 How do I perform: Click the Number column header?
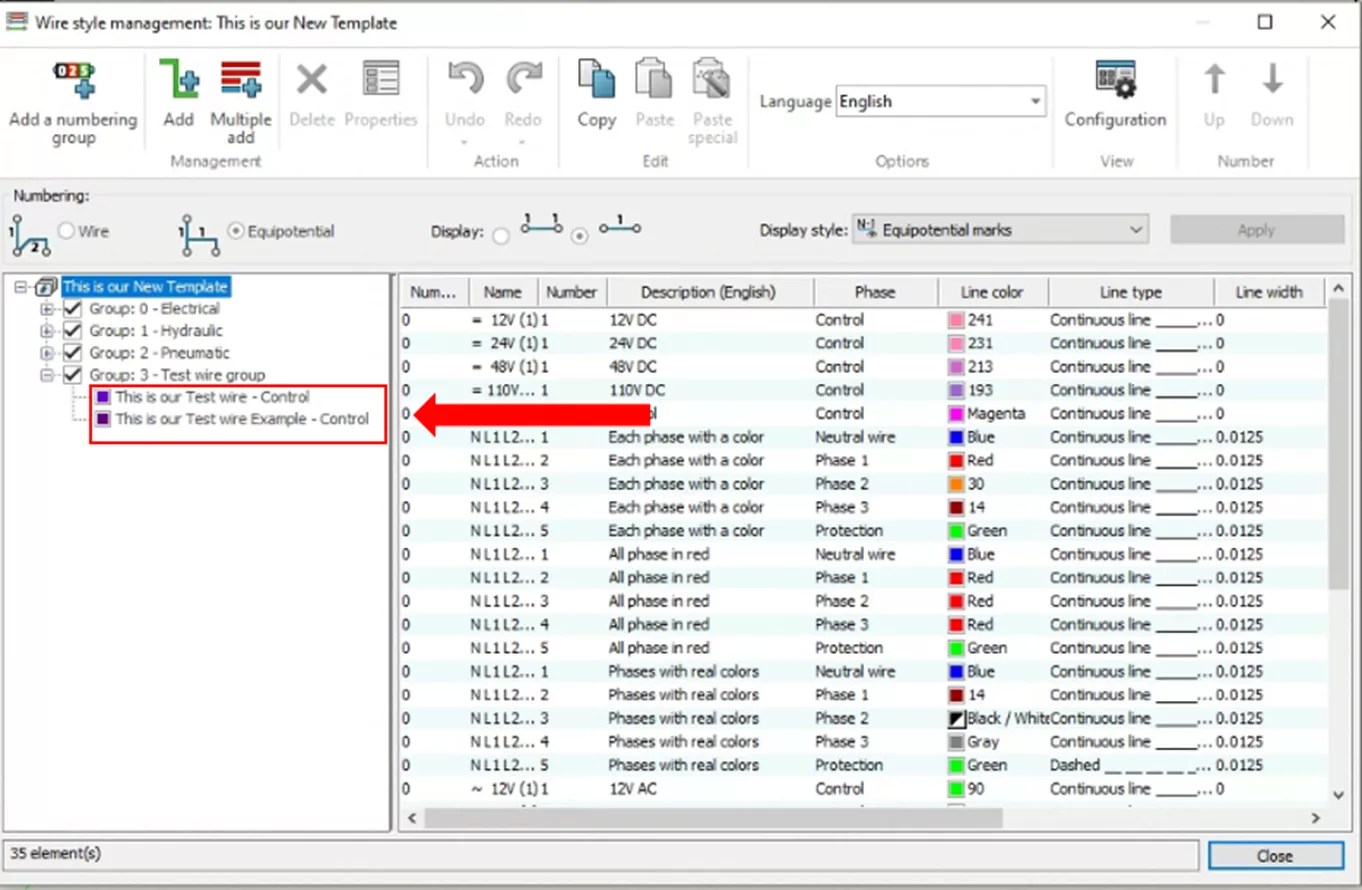pyautogui.click(x=572, y=292)
